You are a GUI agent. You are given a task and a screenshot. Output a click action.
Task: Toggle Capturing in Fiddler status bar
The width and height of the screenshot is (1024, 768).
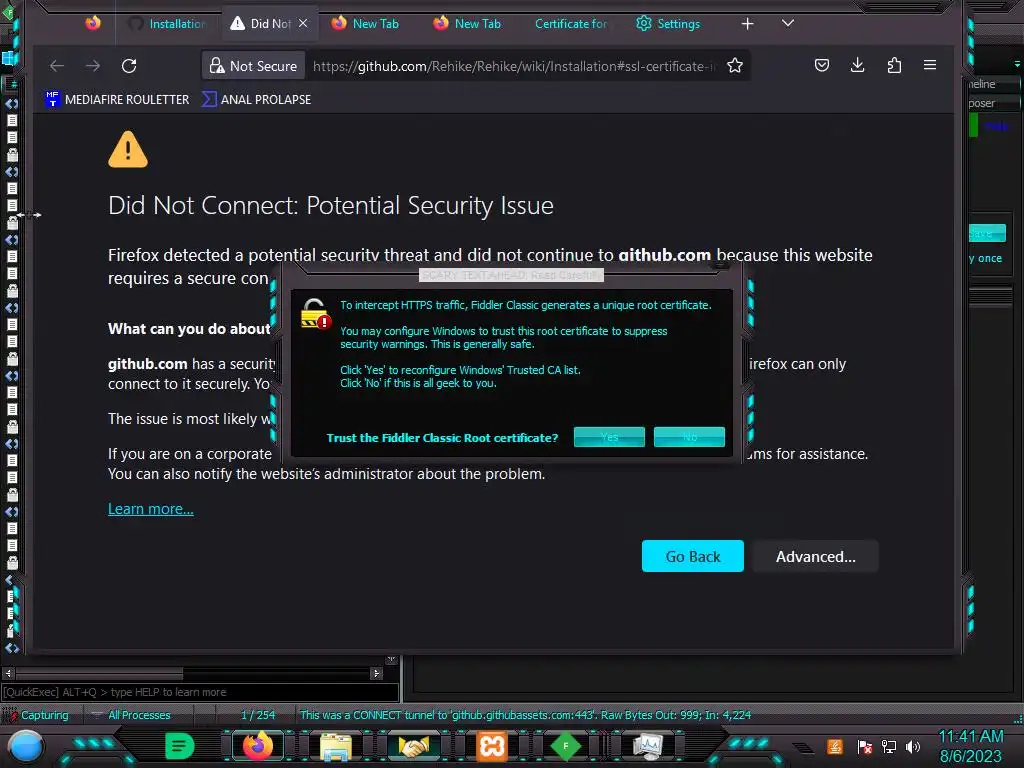tap(39, 715)
